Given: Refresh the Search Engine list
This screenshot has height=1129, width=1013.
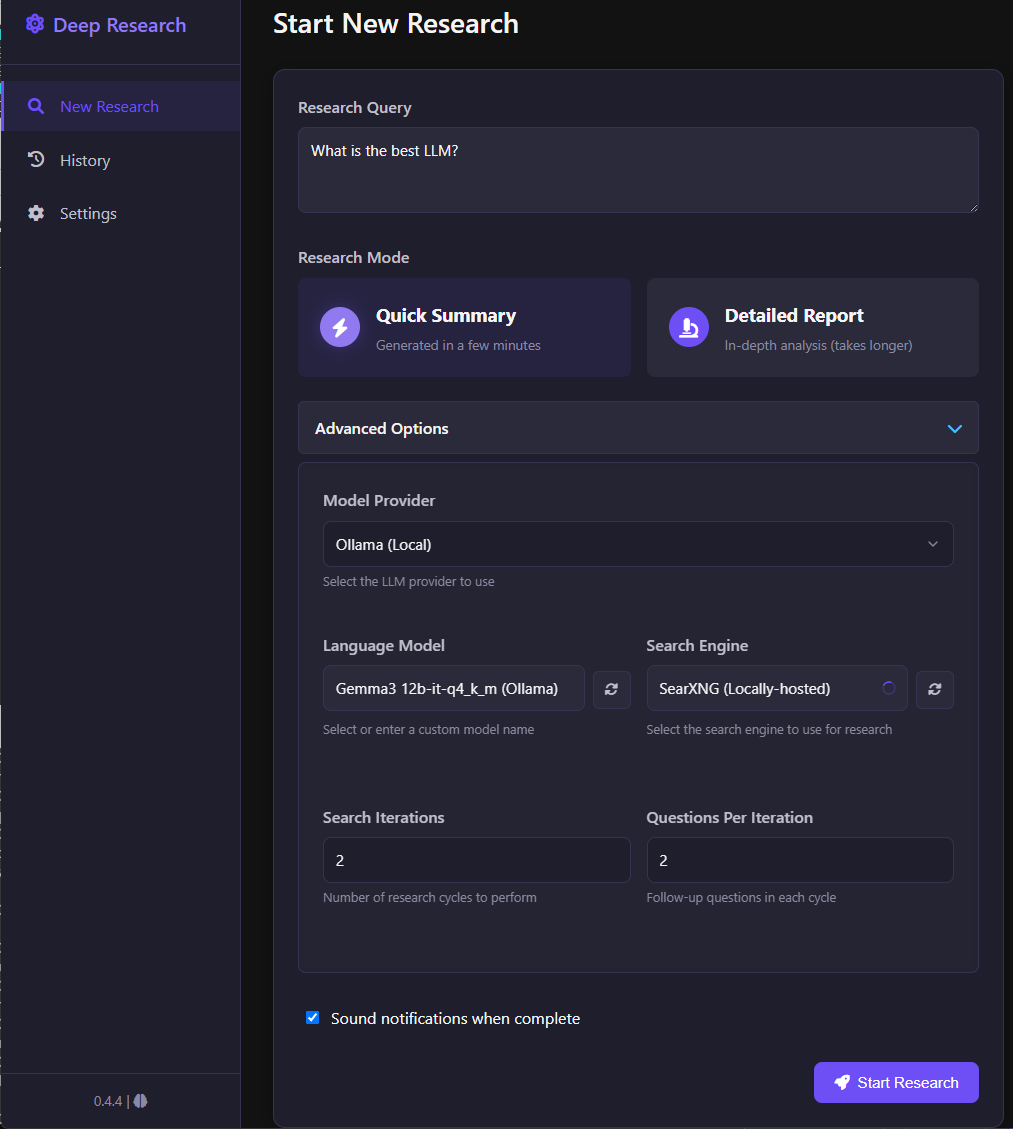Looking at the screenshot, I should (x=935, y=690).
